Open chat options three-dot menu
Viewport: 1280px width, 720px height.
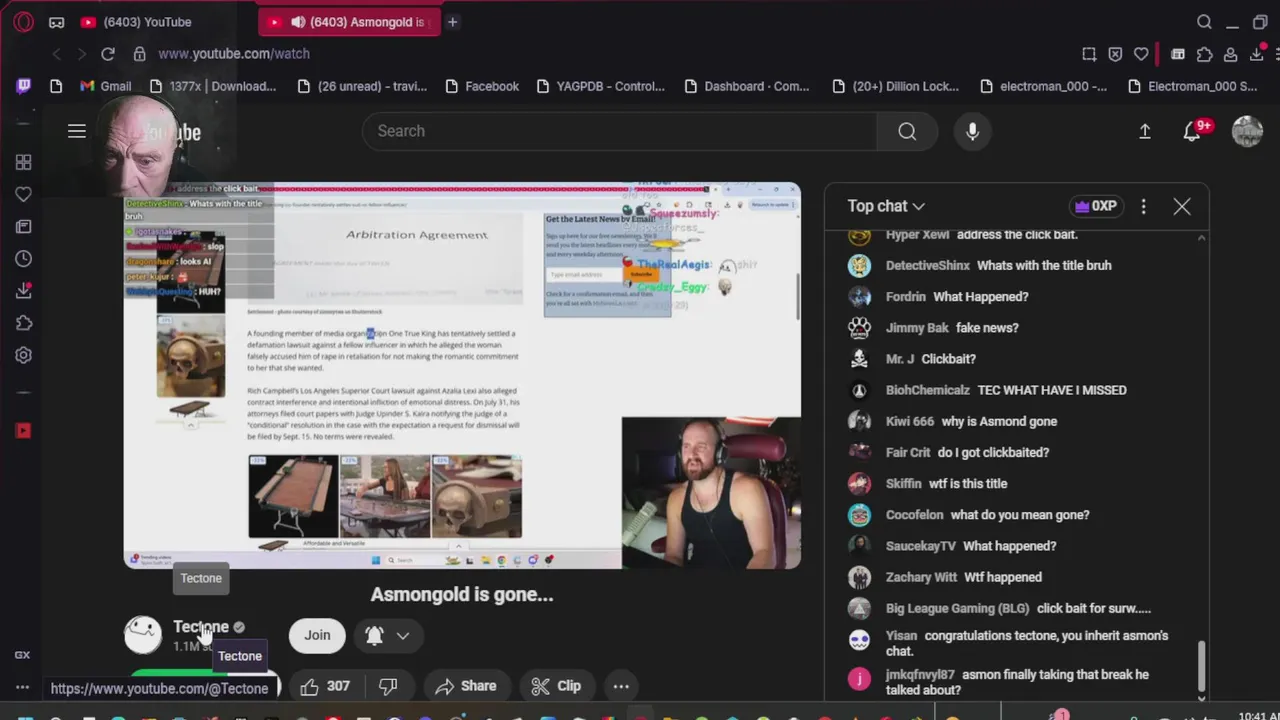(x=1144, y=206)
